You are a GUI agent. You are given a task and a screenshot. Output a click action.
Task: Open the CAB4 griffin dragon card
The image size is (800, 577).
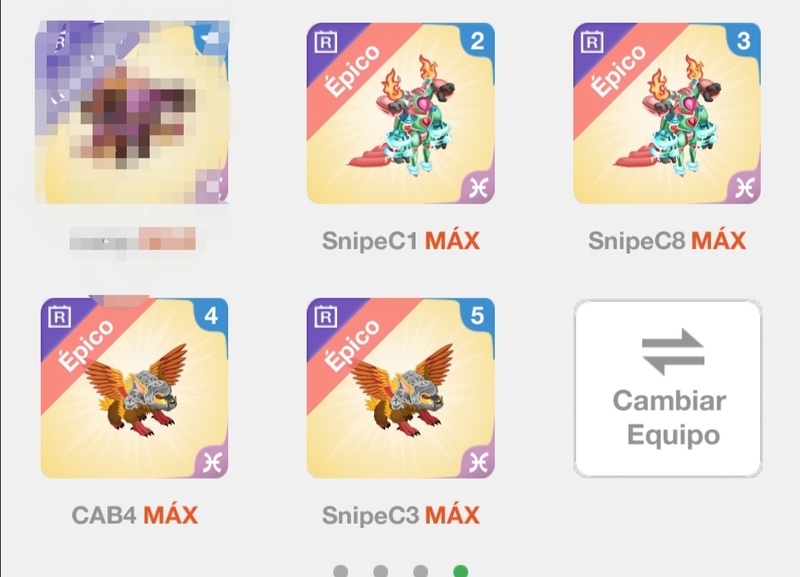(135, 388)
